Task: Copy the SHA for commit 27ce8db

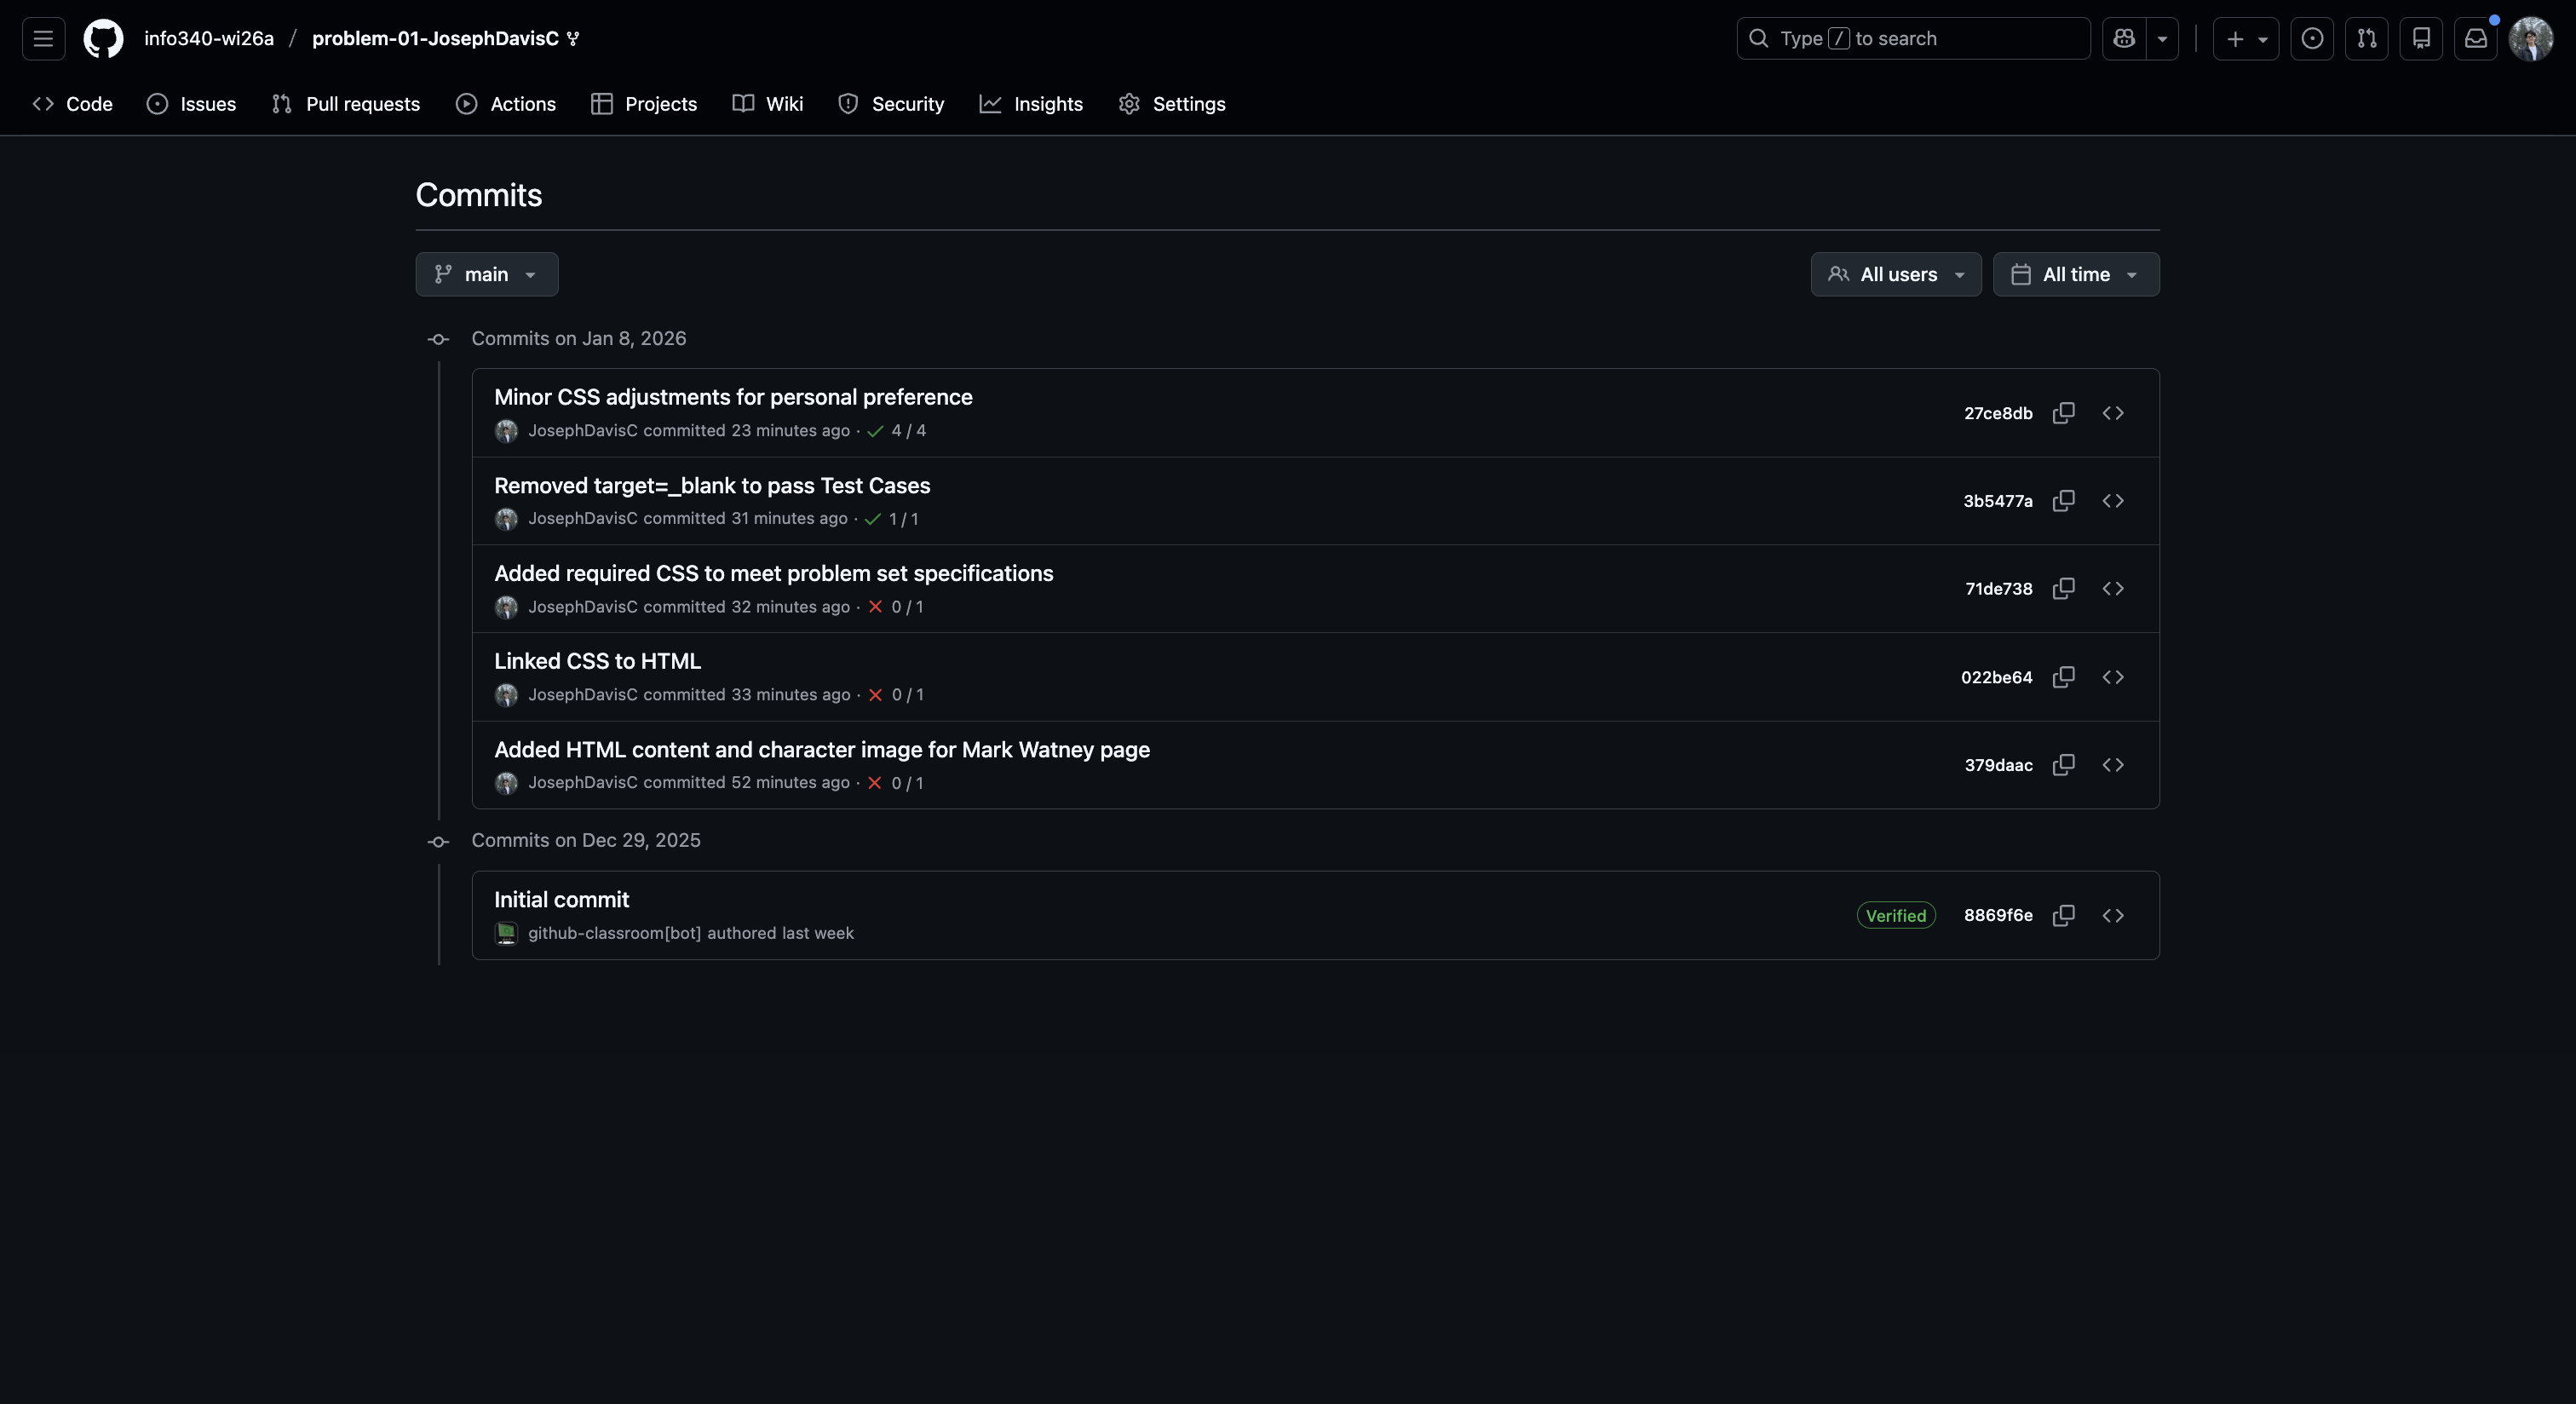Action: pyautogui.click(x=2063, y=413)
